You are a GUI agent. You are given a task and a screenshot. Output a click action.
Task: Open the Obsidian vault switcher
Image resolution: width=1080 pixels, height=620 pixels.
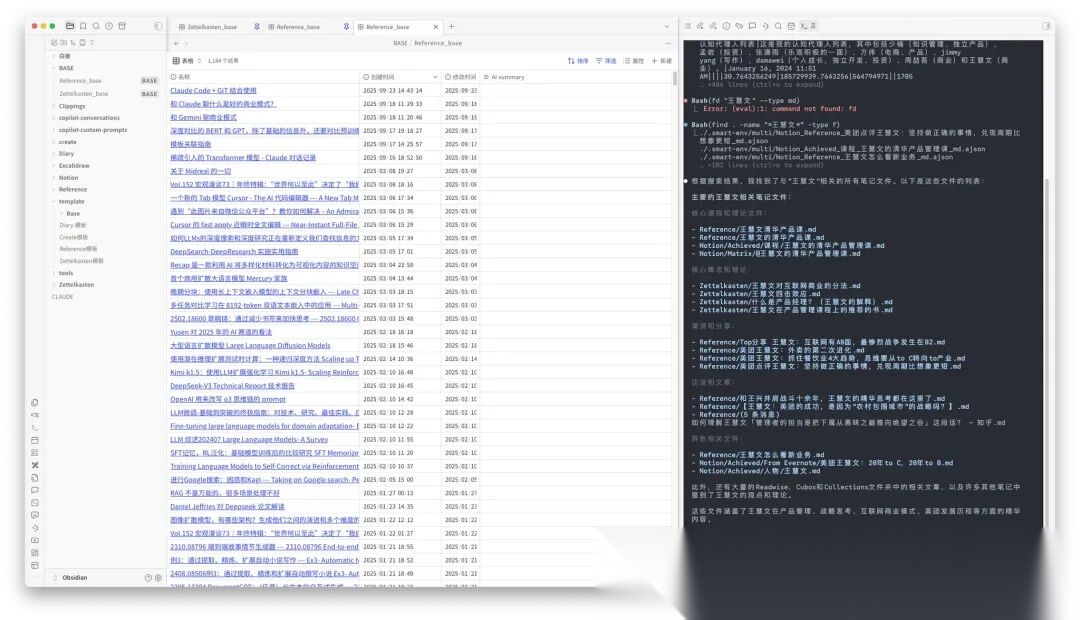(71, 577)
